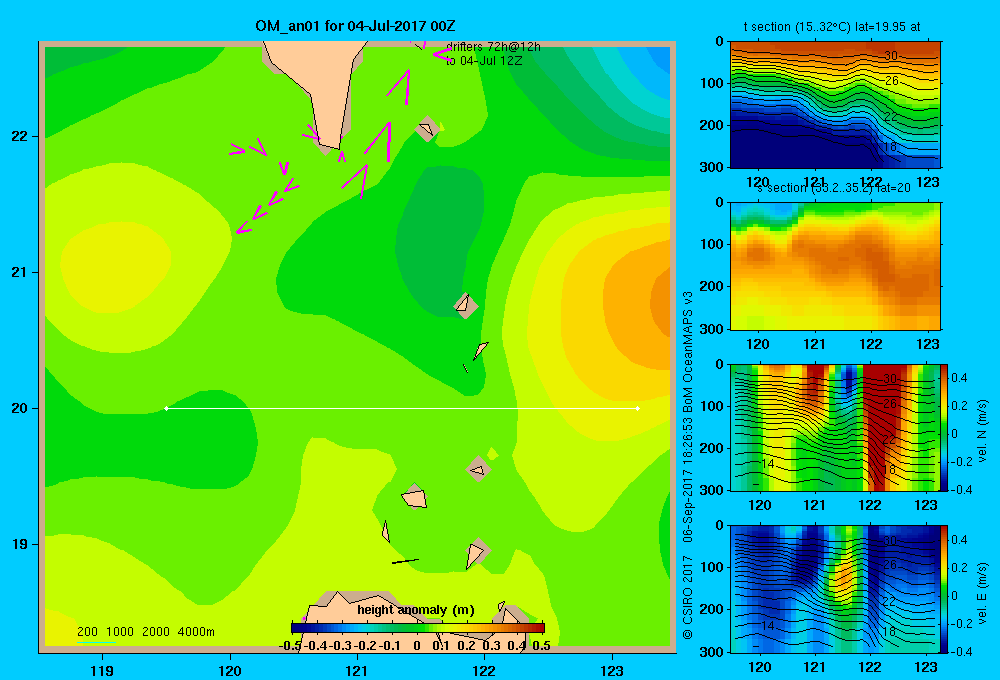Click the 'vel. N (m/s)' axis label
Image resolution: width=1000 pixels, height=680 pixels.
click(983, 431)
